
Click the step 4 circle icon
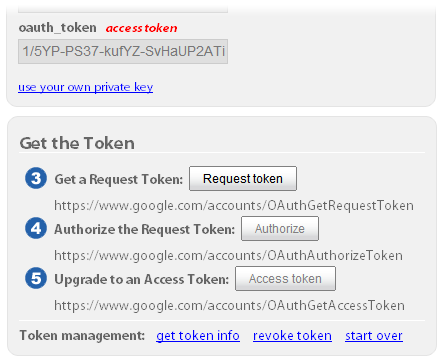point(36,228)
